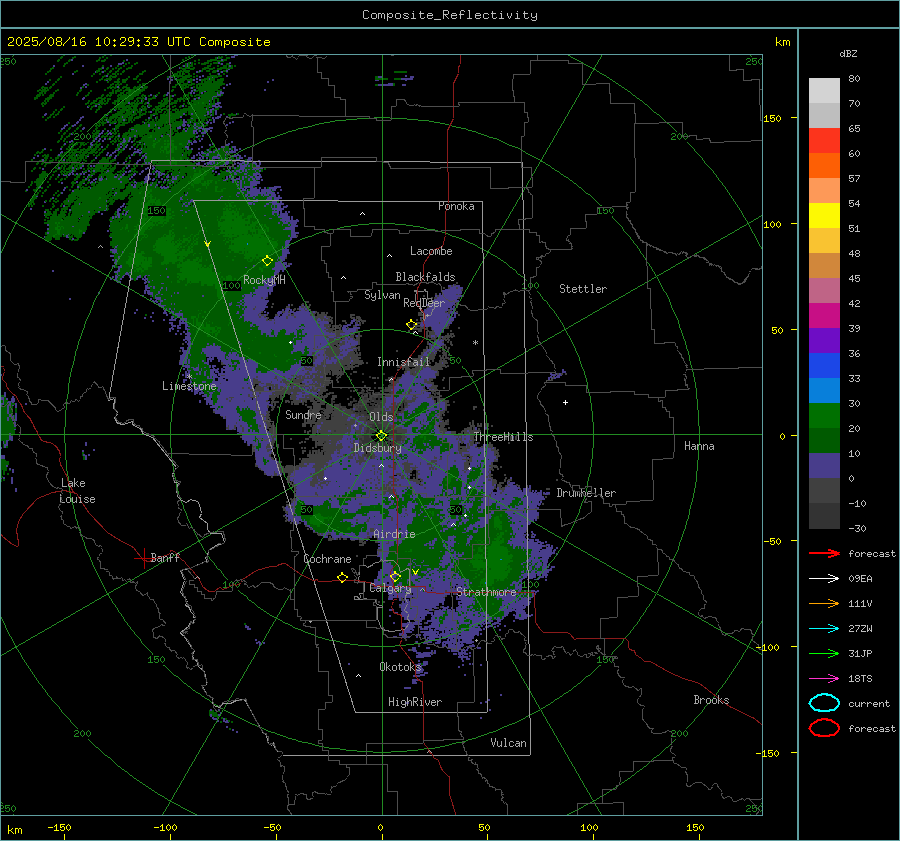Click the Ponoka label
This screenshot has height=841, width=900.
point(456,206)
